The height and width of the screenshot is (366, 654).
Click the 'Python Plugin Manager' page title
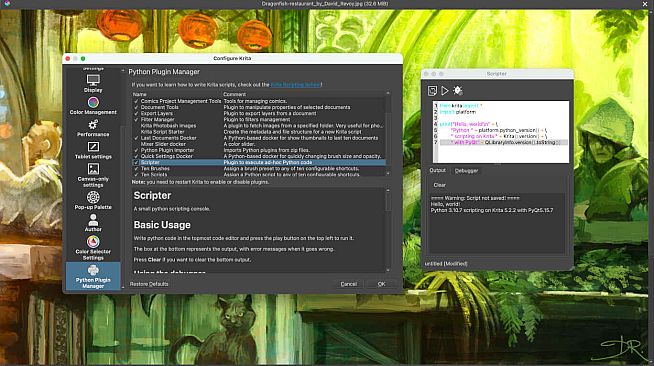pos(164,72)
